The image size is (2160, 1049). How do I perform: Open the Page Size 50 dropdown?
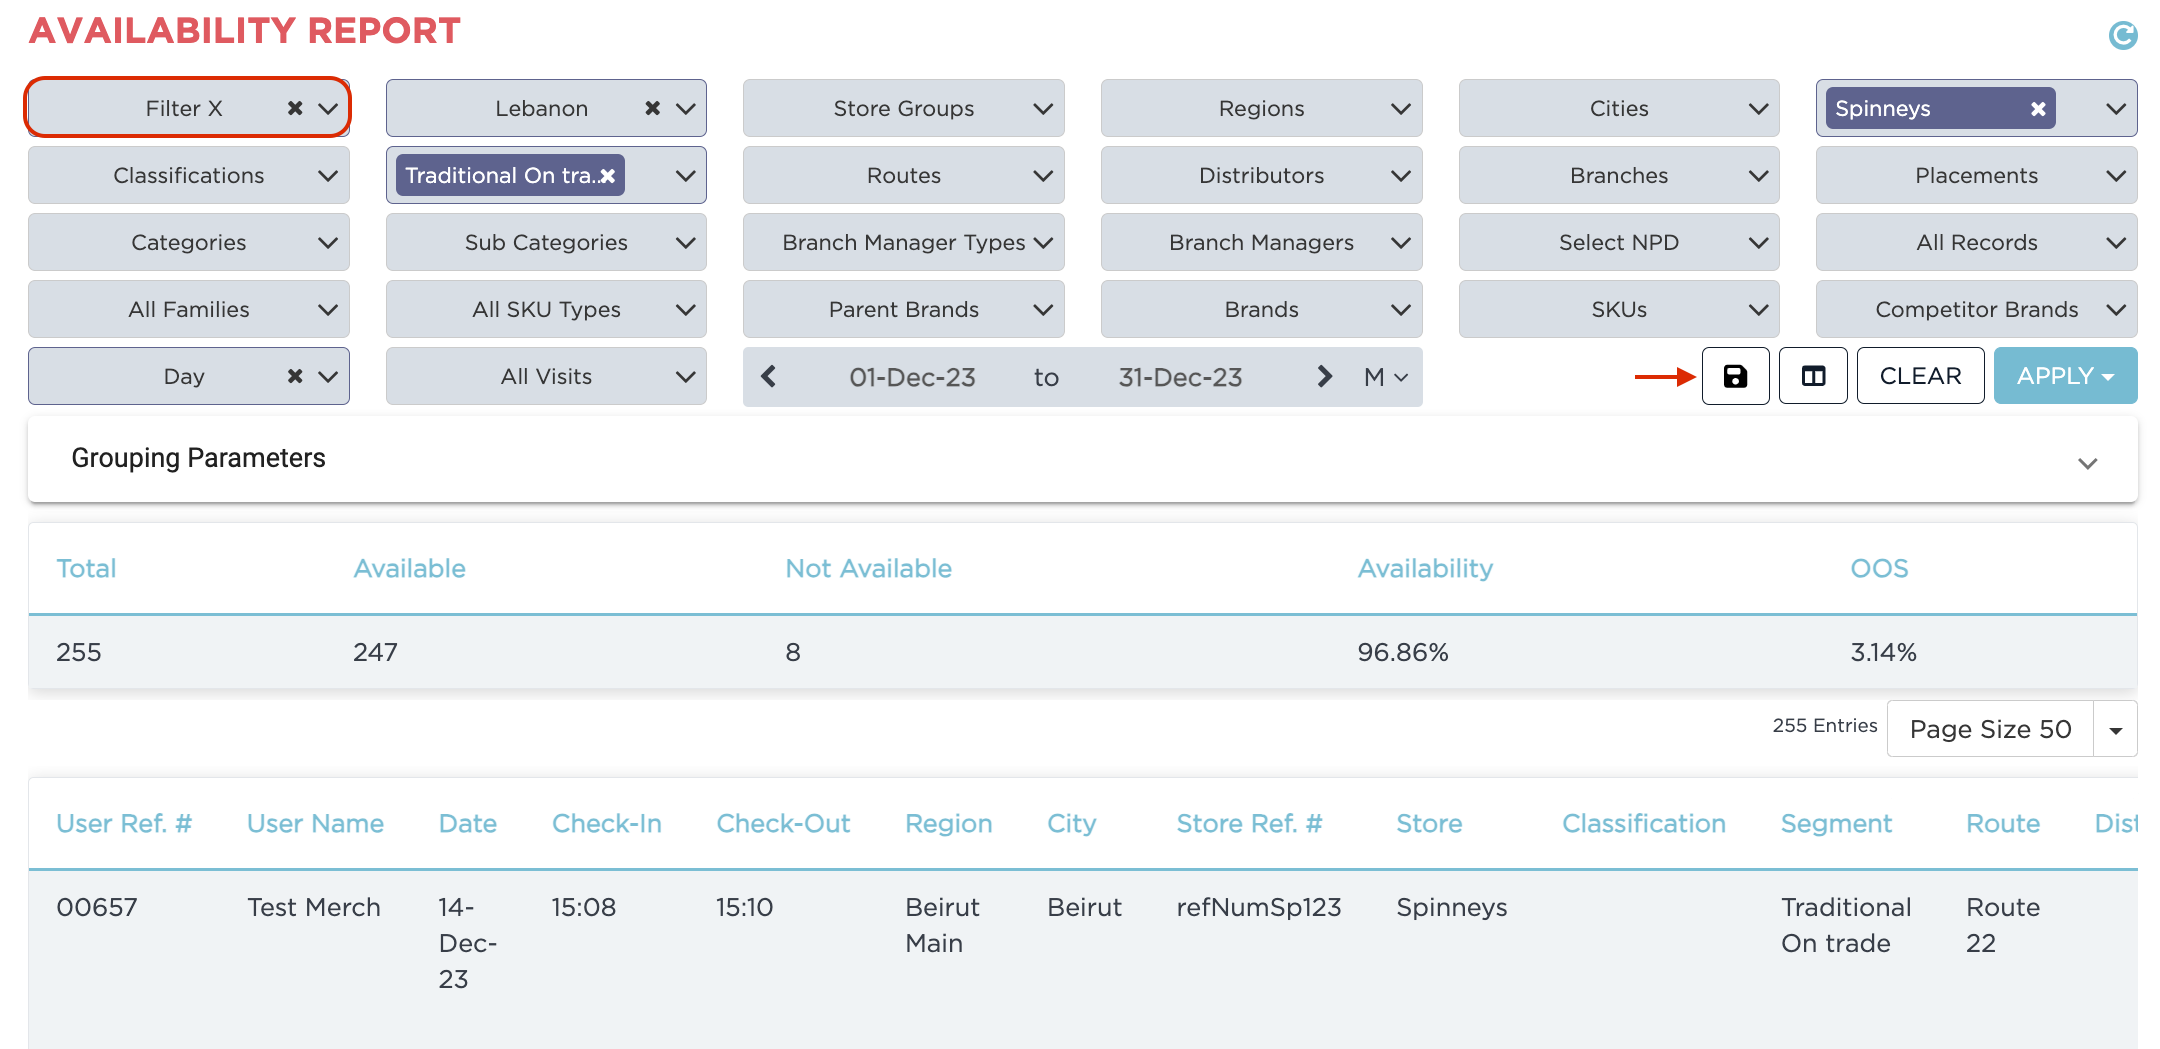pos(2115,730)
